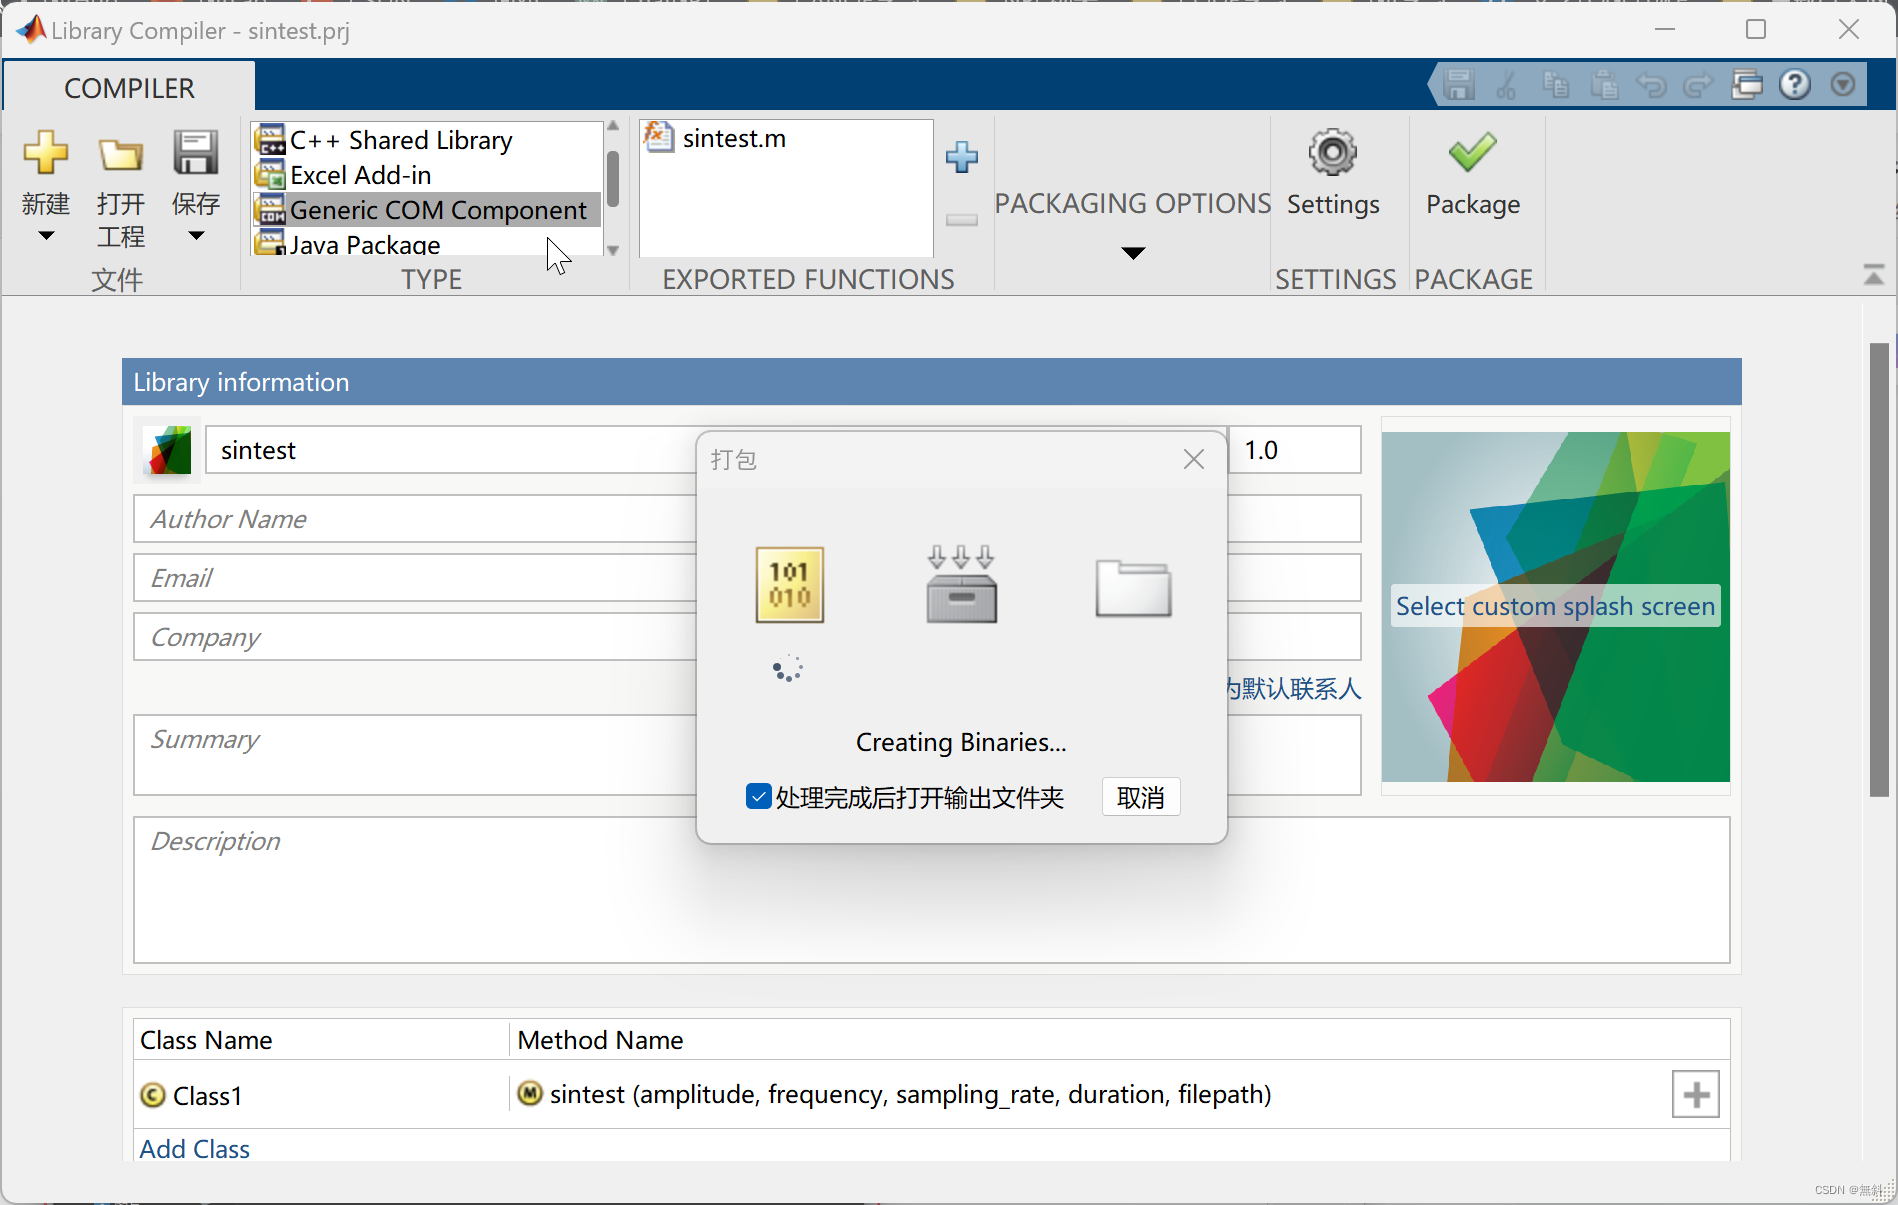Viewport: 1898px width, 1205px height.
Task: Add an exported function with plus icon
Action: coord(961,157)
